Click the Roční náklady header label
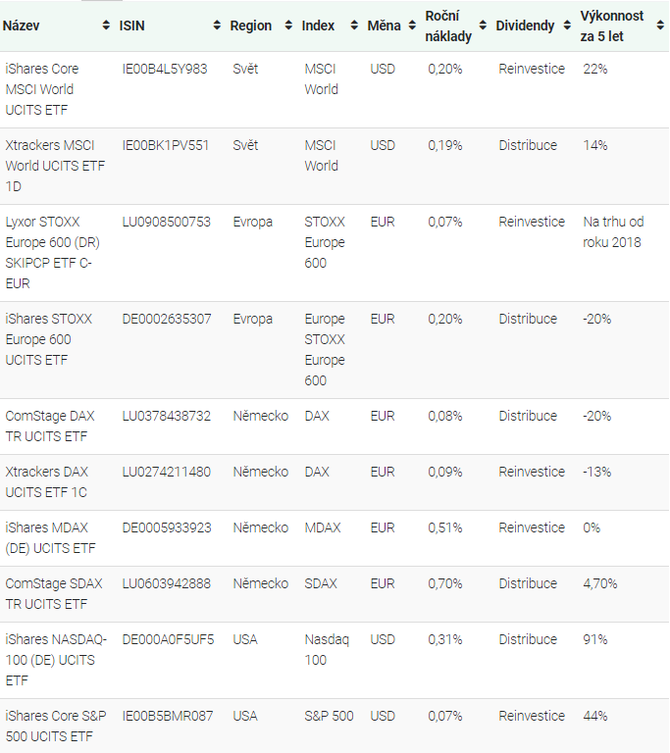Viewport: 670px width, 753px height. (x=448, y=26)
